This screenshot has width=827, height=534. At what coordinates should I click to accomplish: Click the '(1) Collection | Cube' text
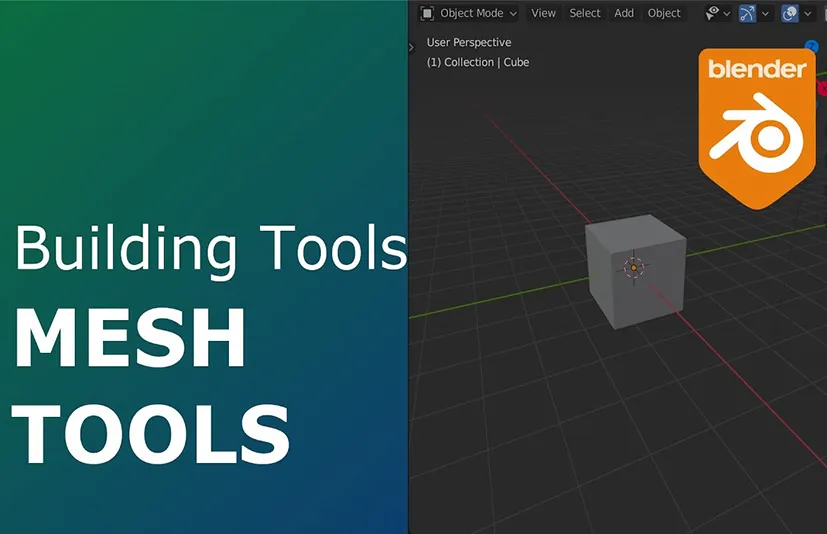click(478, 62)
